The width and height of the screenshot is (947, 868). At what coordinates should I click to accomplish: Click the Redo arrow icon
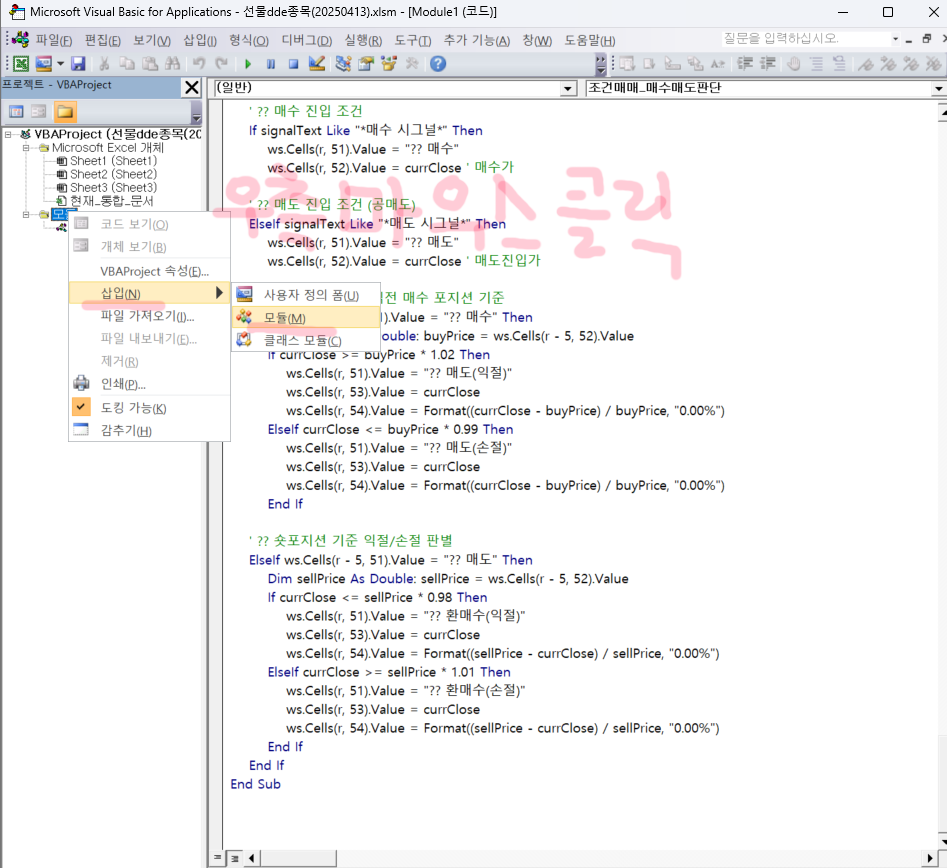point(222,63)
